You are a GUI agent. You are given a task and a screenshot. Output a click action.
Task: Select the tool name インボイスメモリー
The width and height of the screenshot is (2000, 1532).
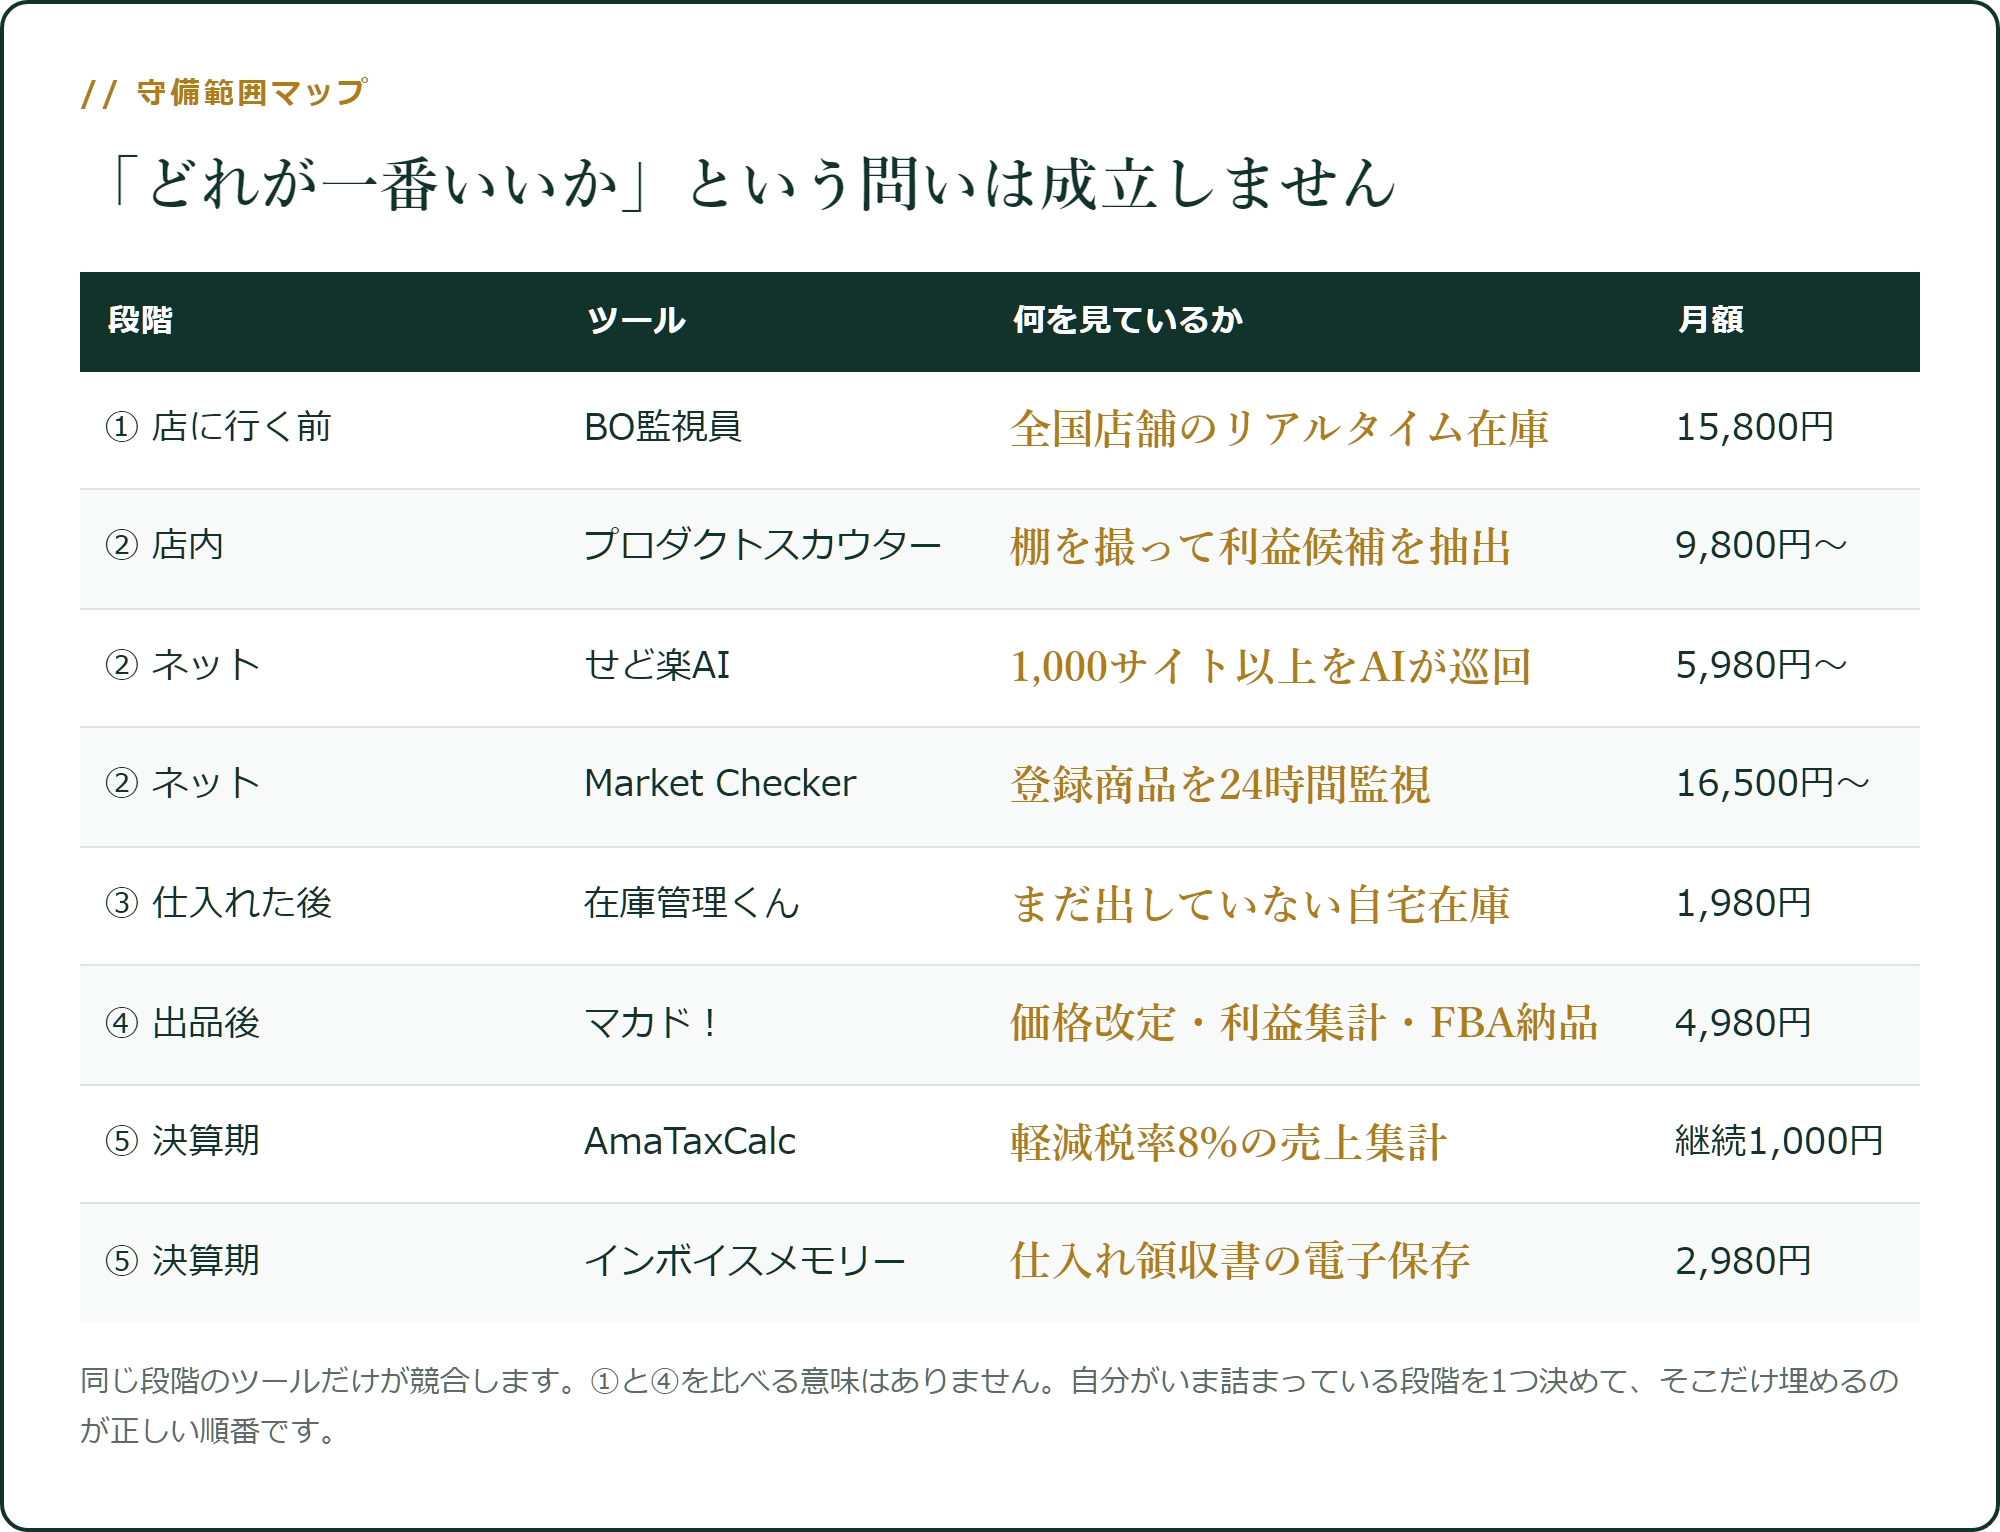[x=745, y=1261]
